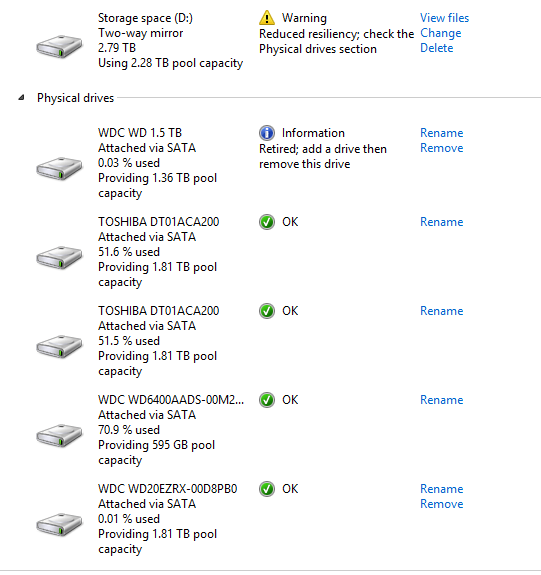Click the 'Information' status label

pyautogui.click(x=313, y=133)
